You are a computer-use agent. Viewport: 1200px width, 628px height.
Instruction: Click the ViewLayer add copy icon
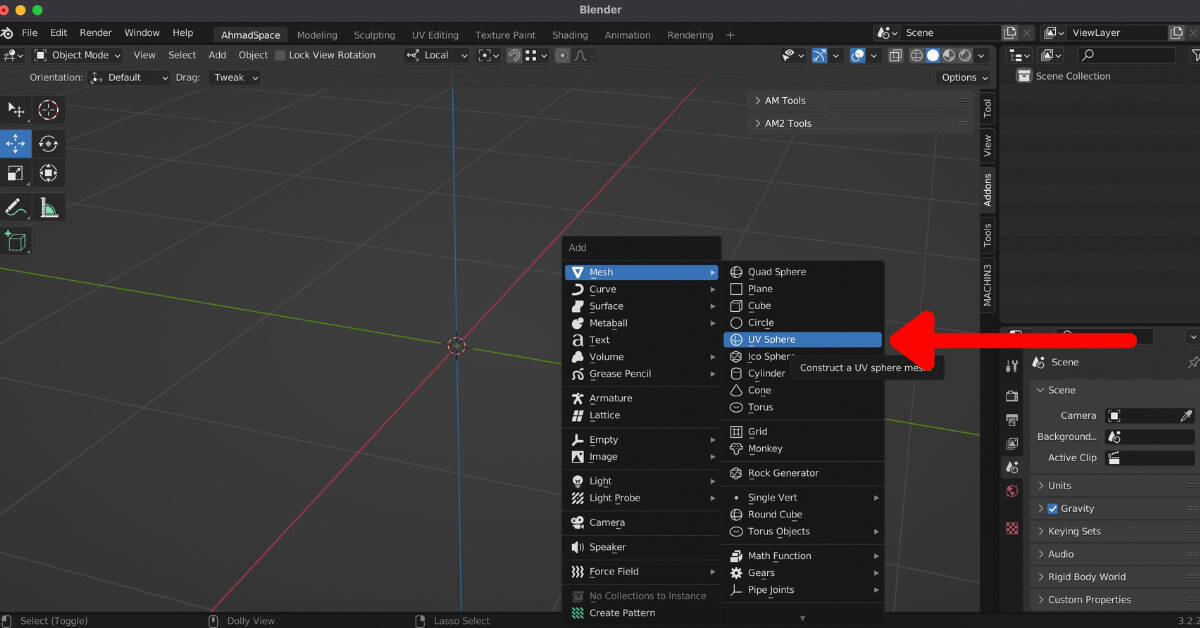click(1178, 33)
